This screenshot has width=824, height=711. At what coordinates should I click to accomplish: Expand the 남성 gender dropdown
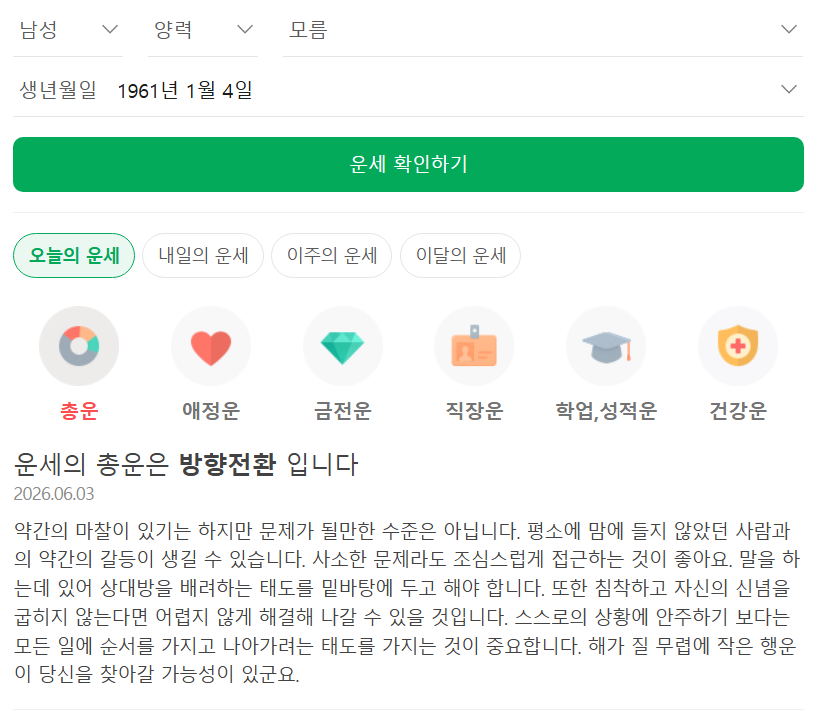[x=68, y=29]
